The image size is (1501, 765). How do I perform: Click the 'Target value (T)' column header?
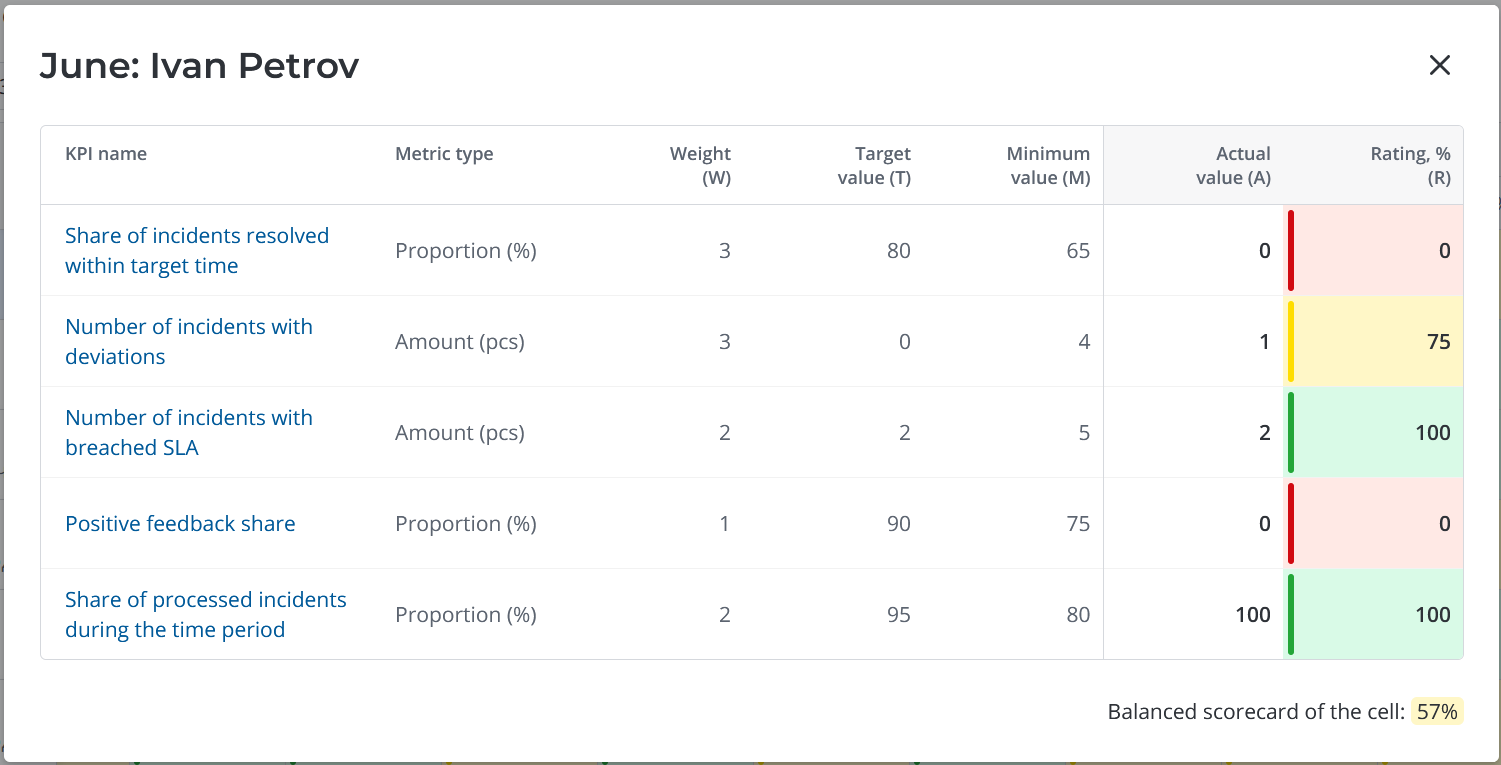coord(875,166)
